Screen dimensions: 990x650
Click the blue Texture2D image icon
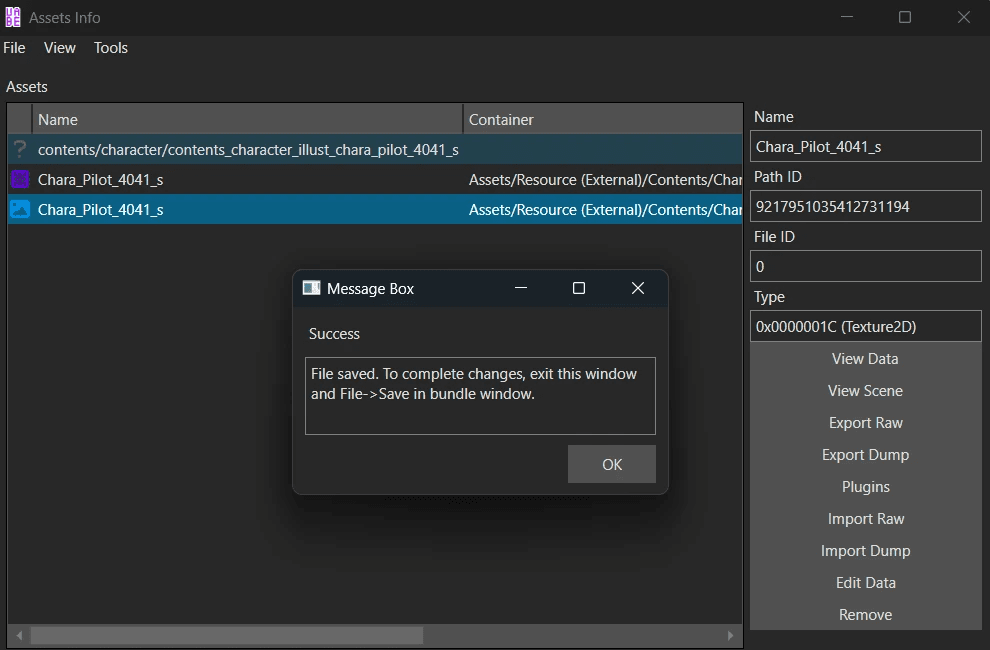point(20,209)
